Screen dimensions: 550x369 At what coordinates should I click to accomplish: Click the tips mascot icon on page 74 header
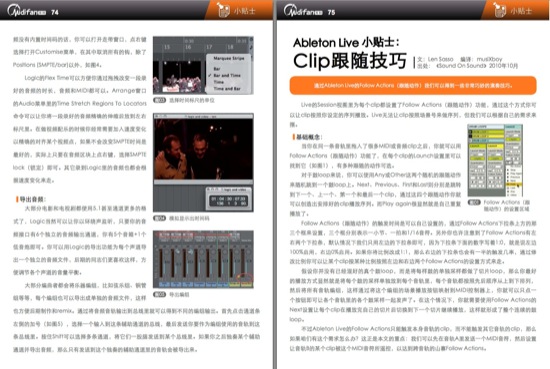point(222,9)
